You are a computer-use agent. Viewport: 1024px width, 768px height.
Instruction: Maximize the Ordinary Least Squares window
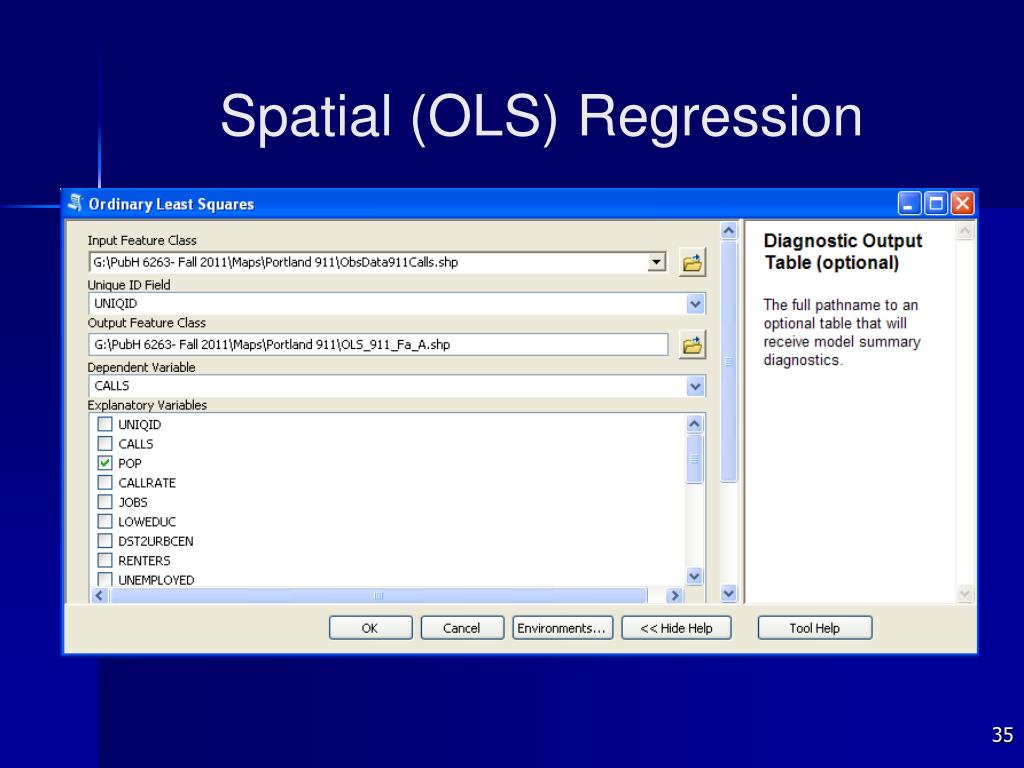(936, 204)
